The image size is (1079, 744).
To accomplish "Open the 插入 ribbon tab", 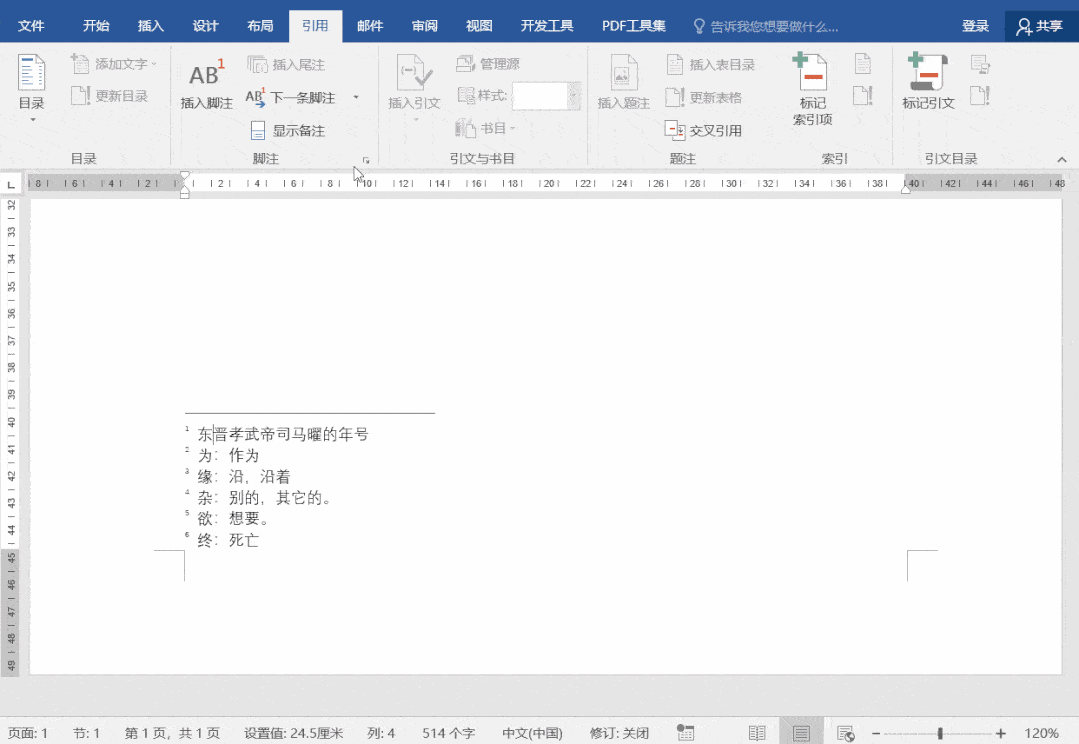I will pyautogui.click(x=151, y=26).
